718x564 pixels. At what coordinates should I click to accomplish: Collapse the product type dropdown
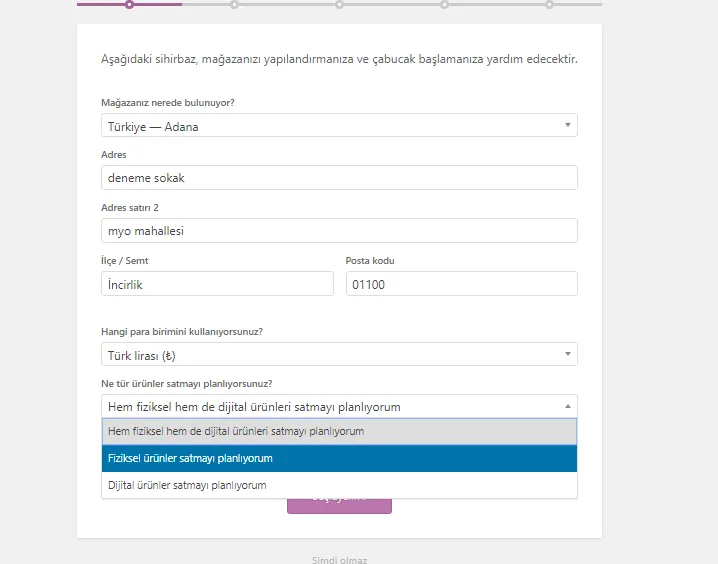pos(339,407)
